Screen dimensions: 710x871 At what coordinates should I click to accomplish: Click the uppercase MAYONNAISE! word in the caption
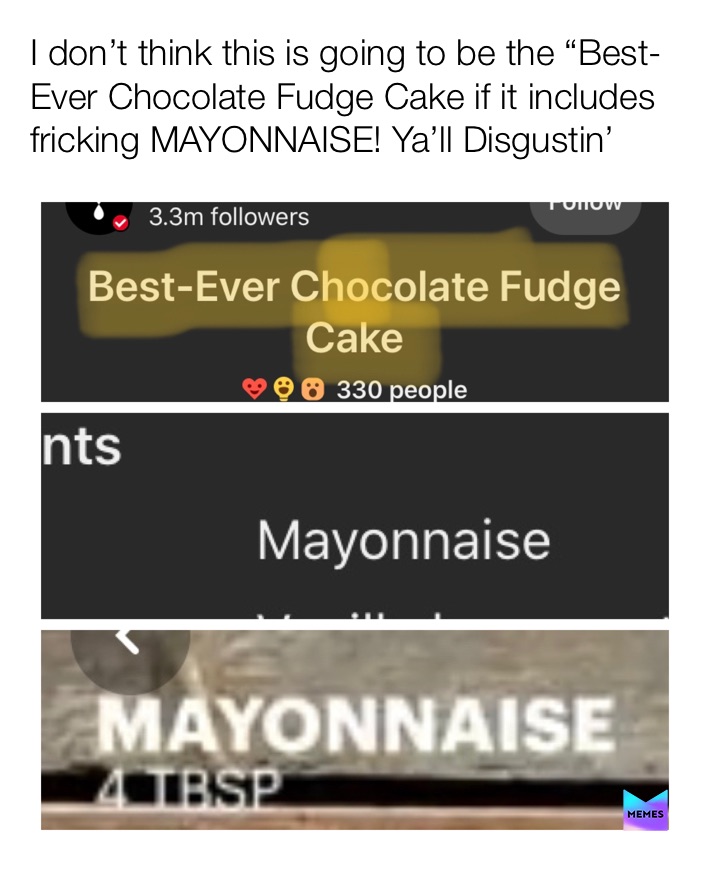[x=266, y=139]
